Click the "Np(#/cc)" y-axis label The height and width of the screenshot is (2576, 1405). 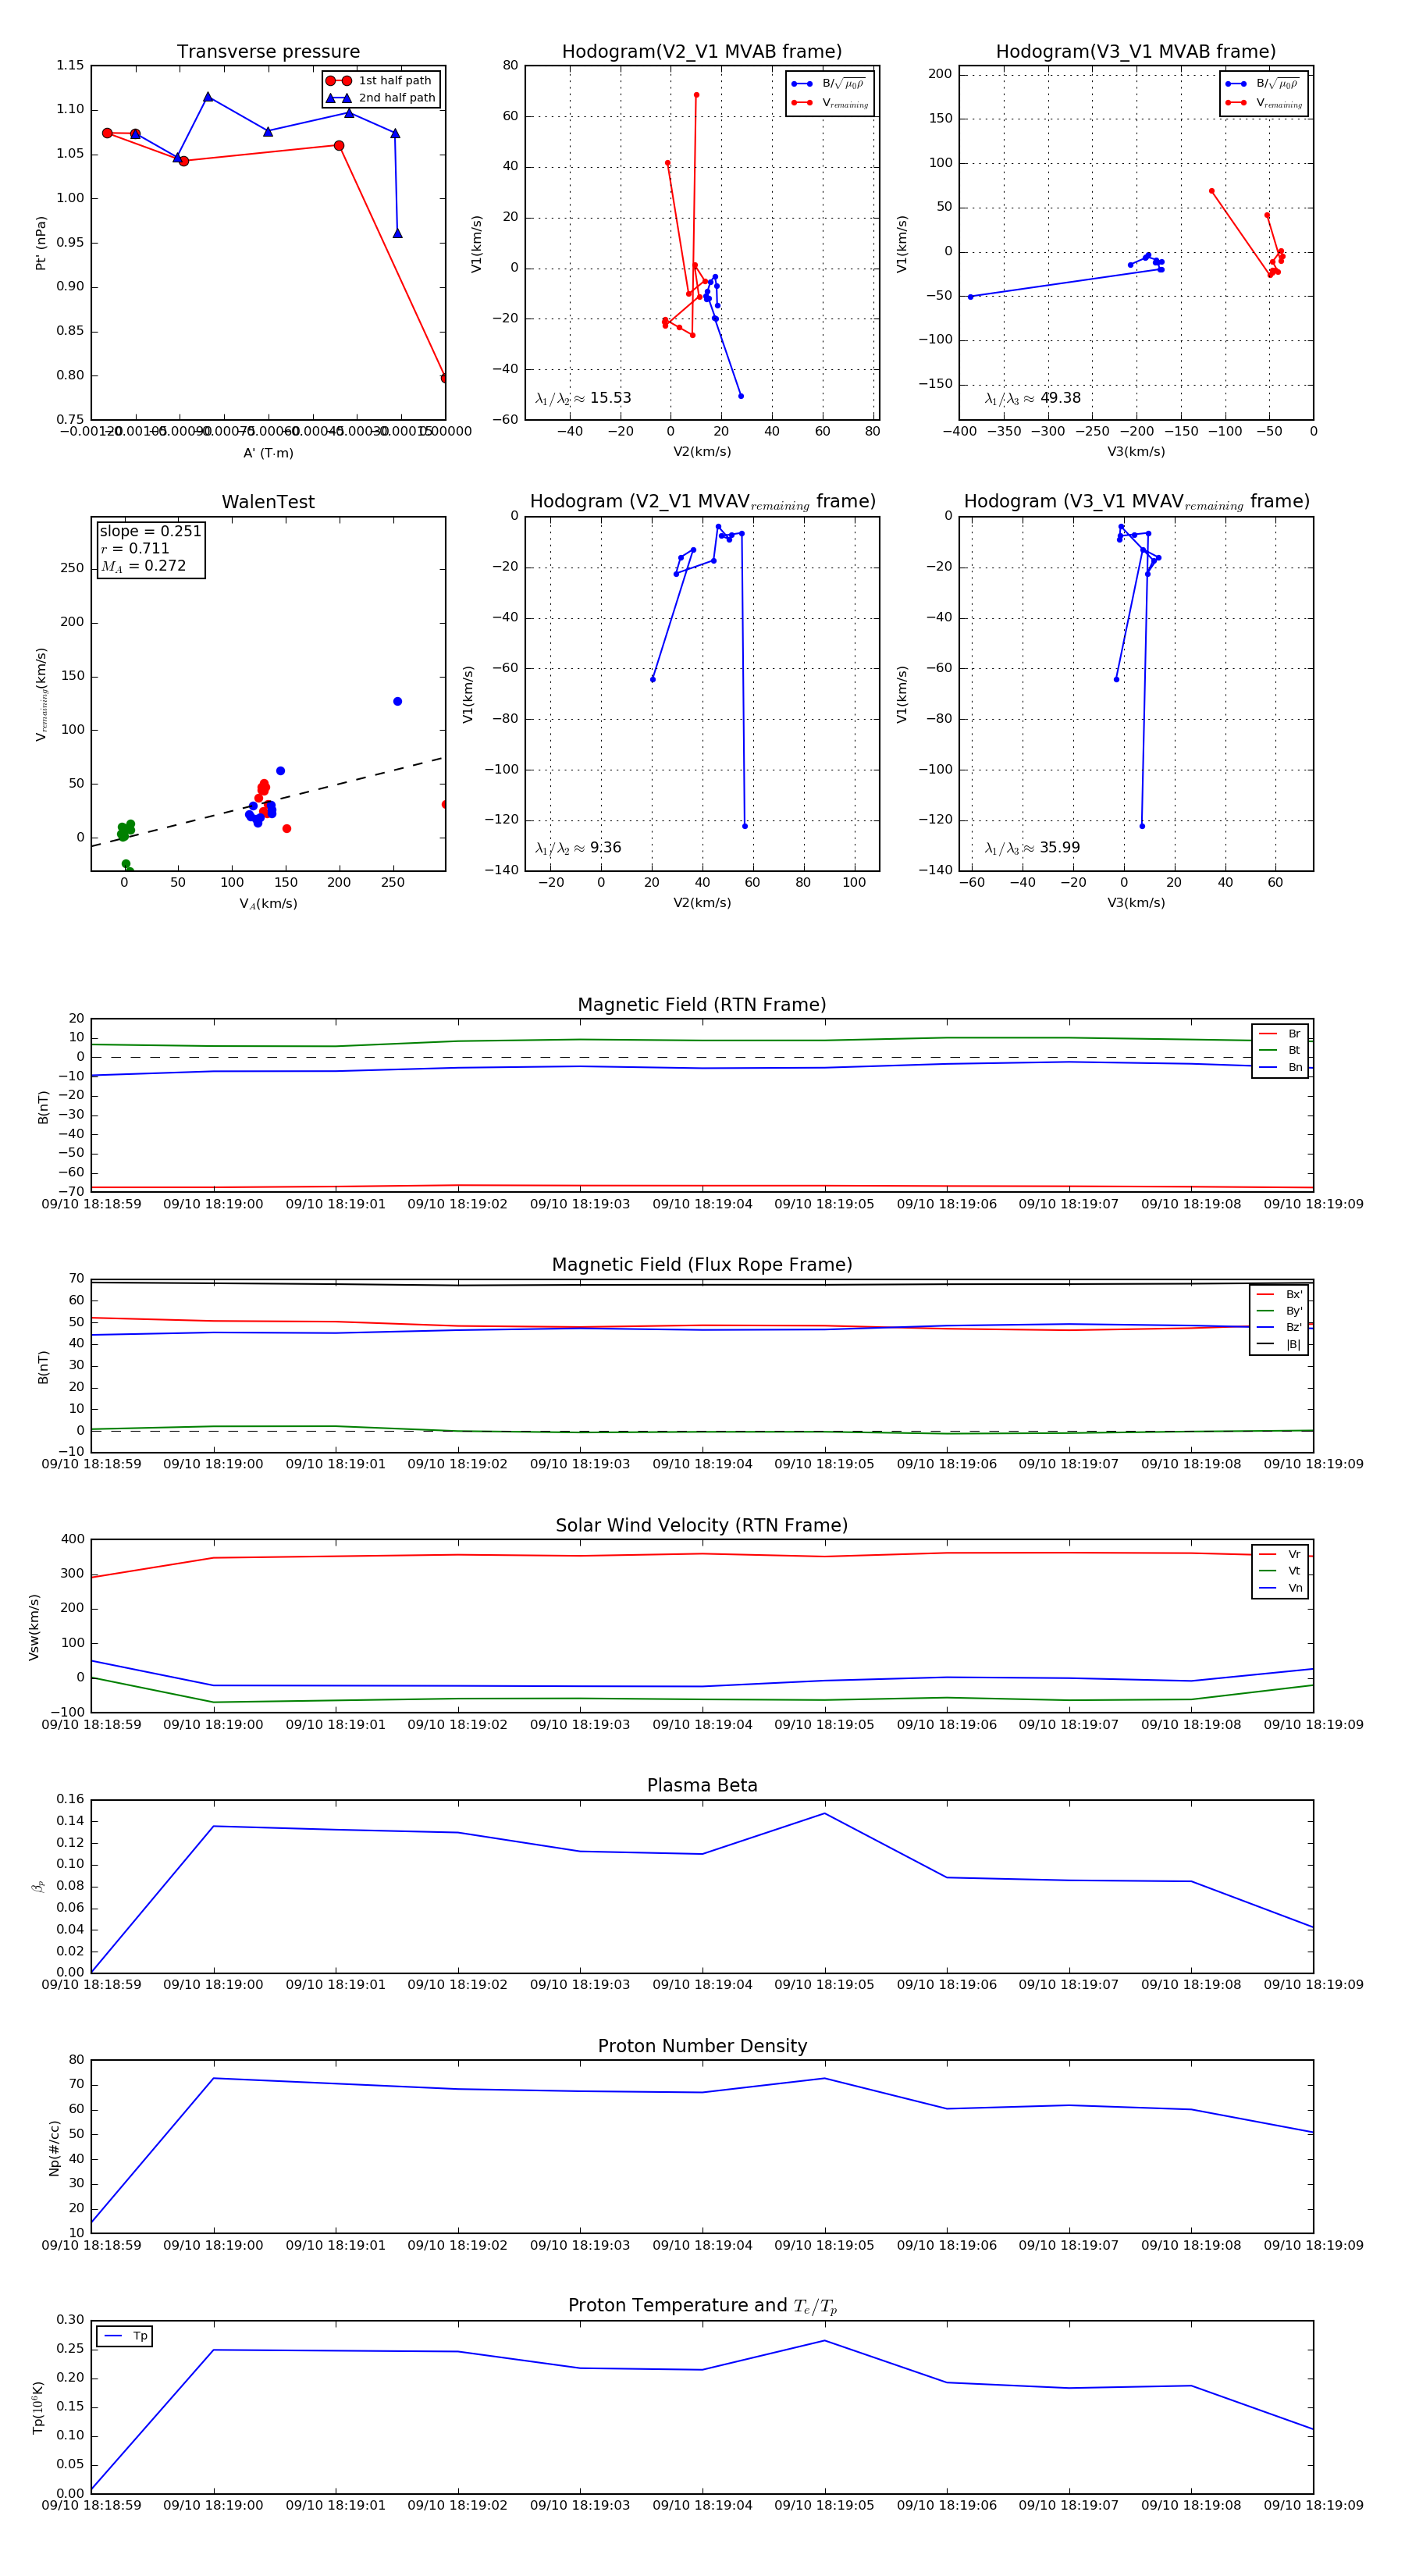tap(54, 2149)
